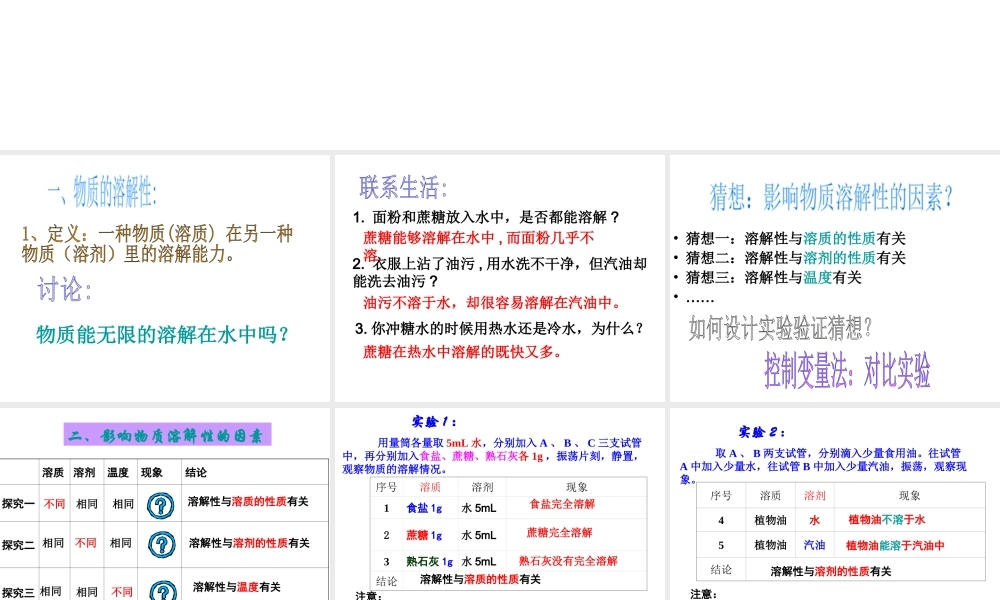Click the bullet 猜想一:溶解性与溶质的性质有关
1000x600 pixels.
point(795,238)
